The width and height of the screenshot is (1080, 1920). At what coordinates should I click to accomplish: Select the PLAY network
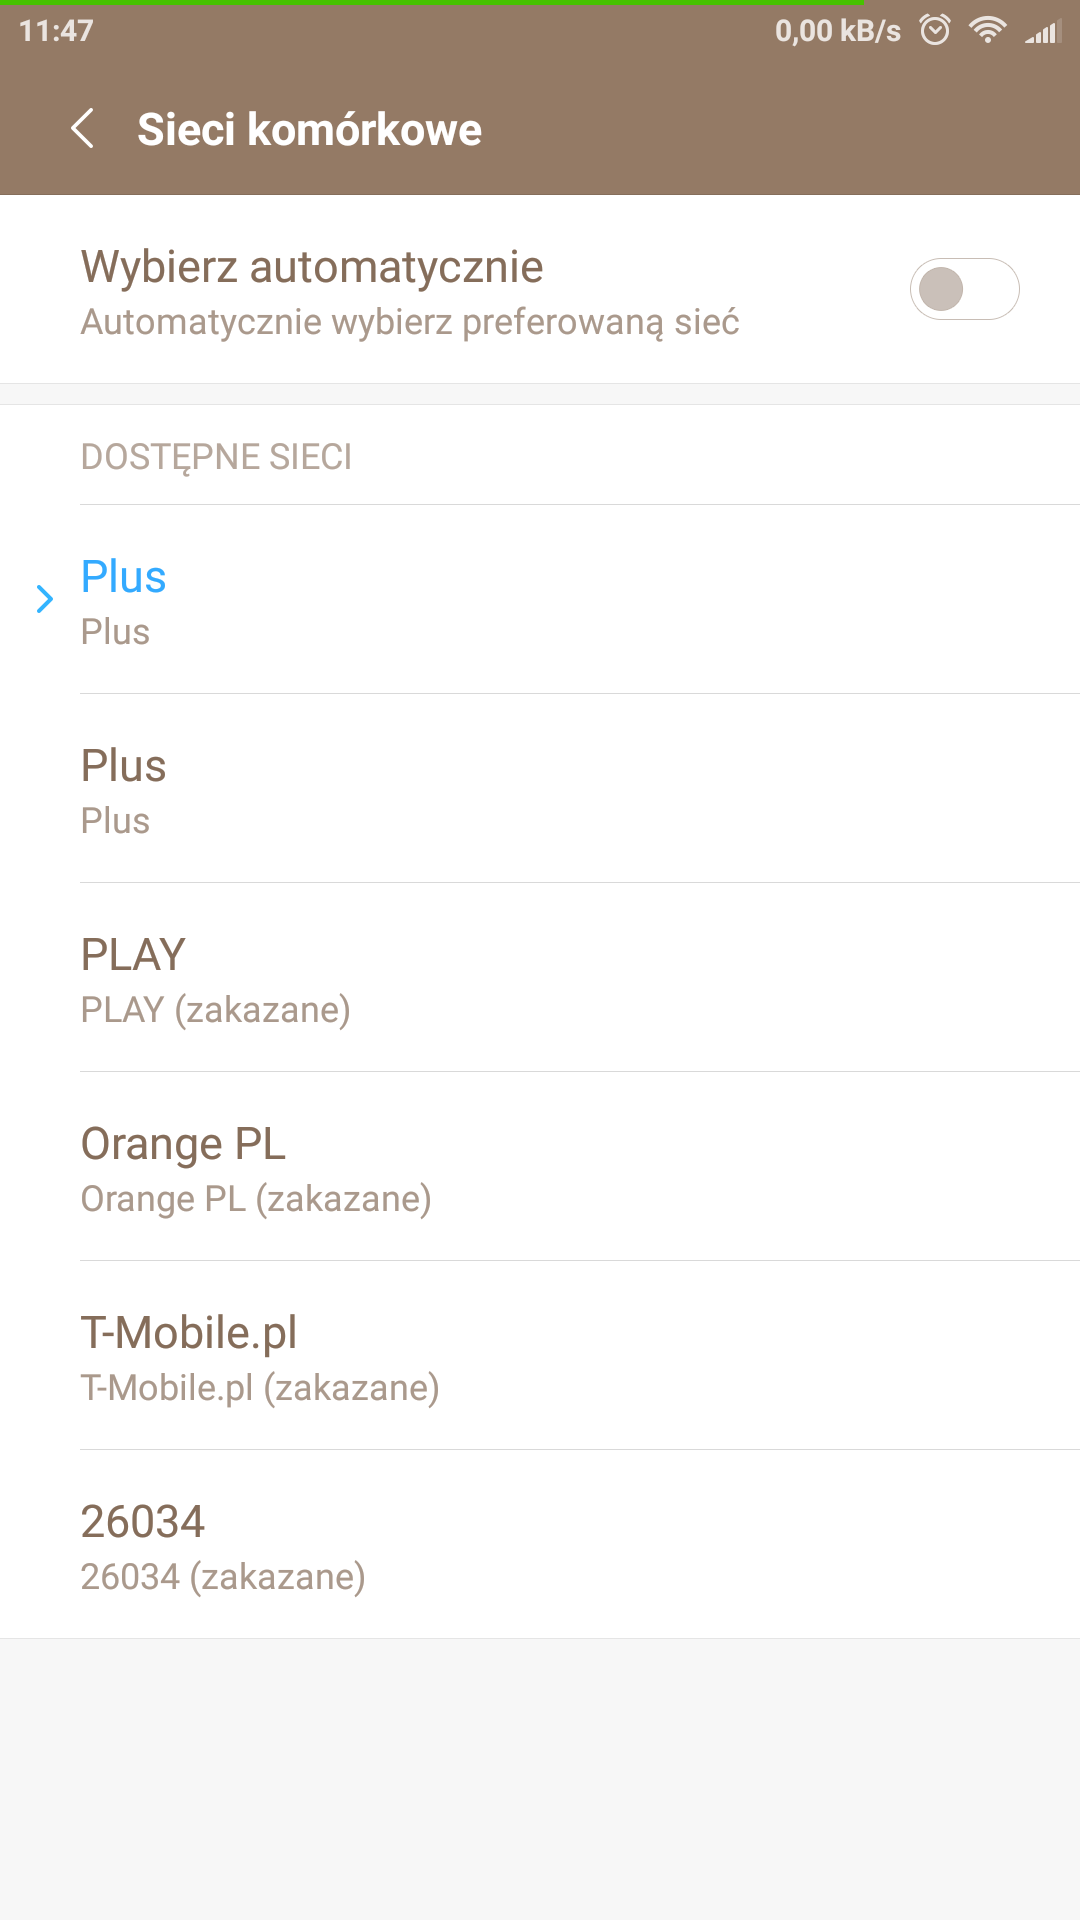[133, 955]
